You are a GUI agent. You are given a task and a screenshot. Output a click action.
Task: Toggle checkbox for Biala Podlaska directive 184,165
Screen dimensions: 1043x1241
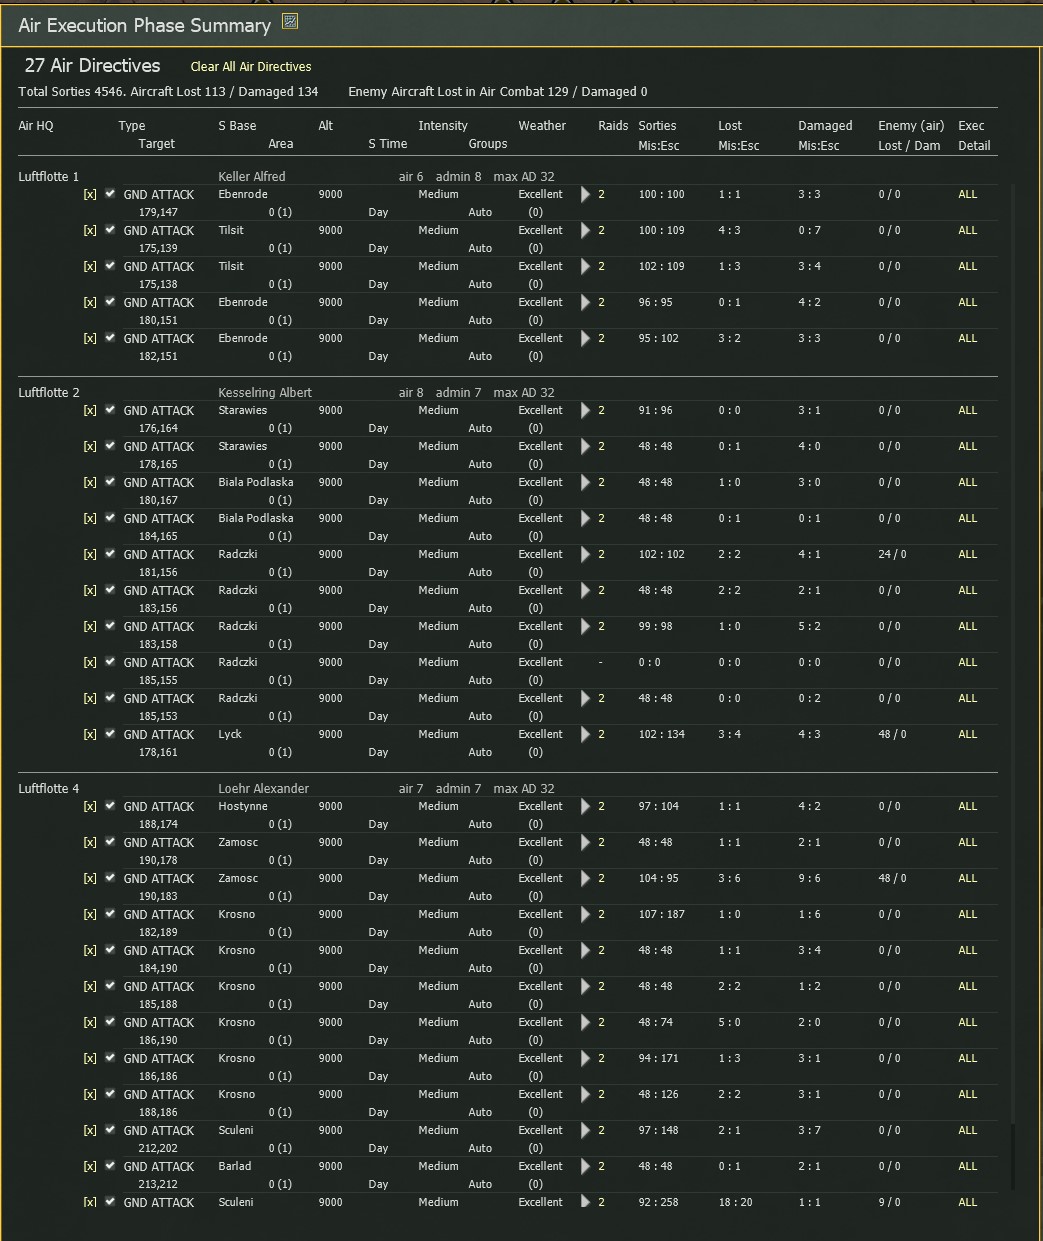pyautogui.click(x=110, y=517)
